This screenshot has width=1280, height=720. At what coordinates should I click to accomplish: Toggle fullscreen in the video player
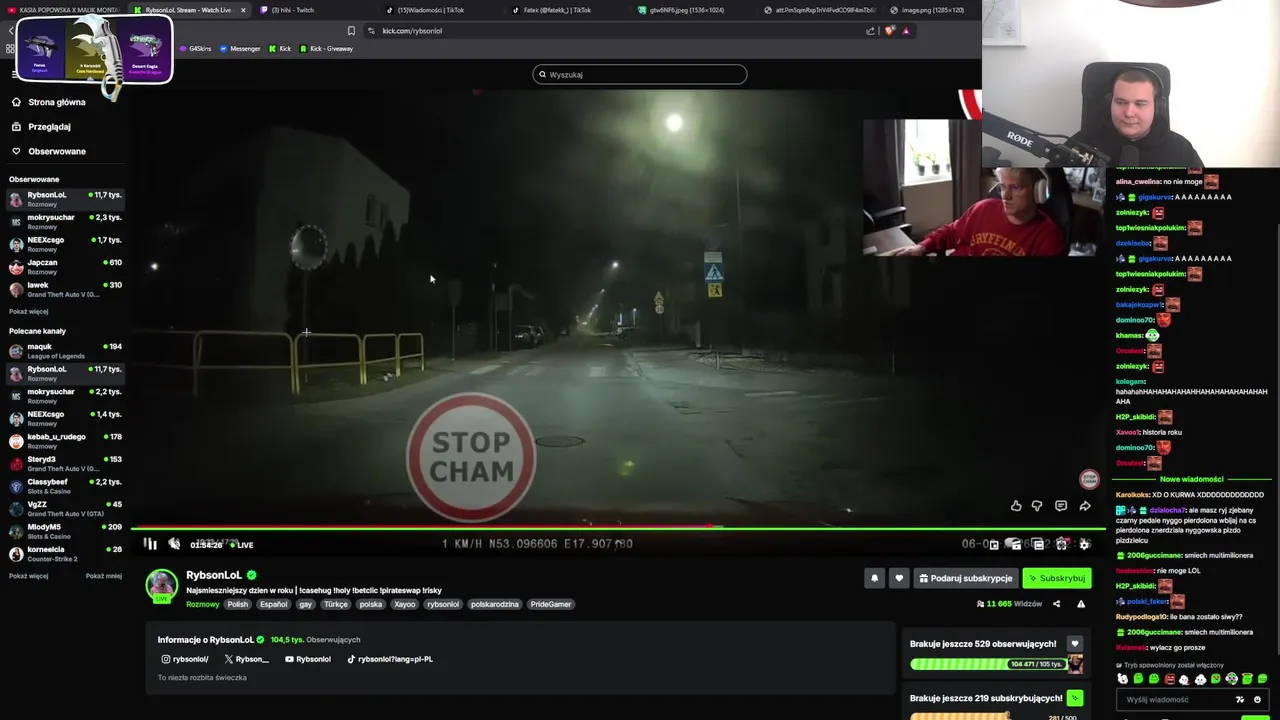tap(1062, 544)
